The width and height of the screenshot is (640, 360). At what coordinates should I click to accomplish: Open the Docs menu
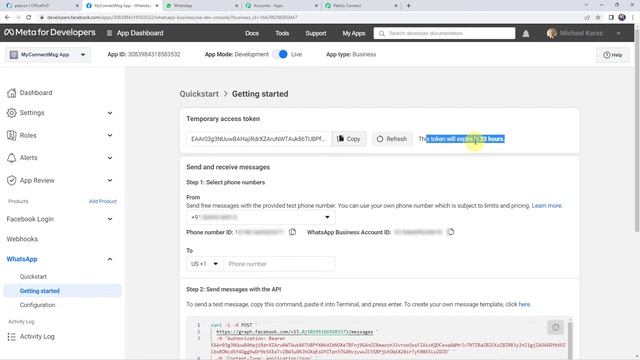tap(252, 33)
